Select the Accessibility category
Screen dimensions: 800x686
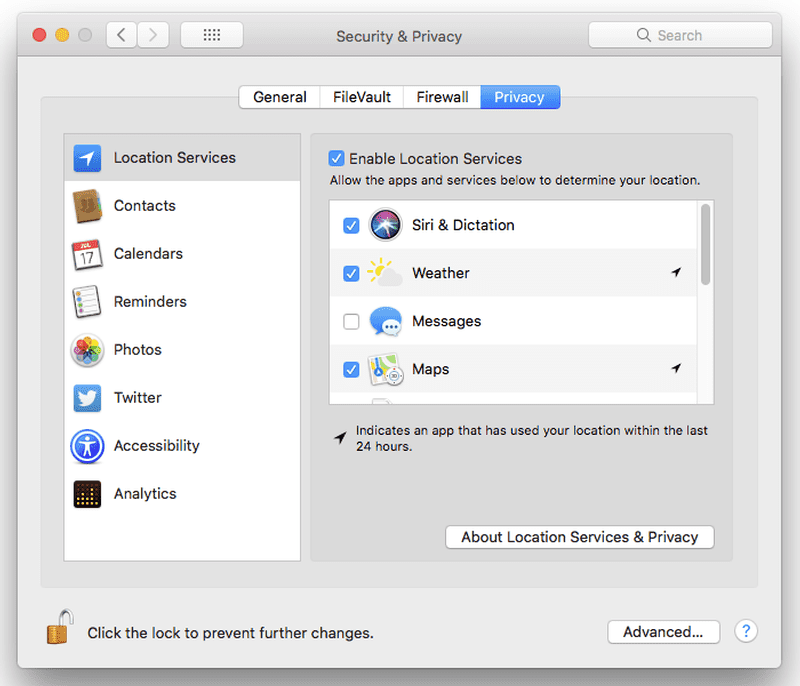pyautogui.click(x=156, y=446)
